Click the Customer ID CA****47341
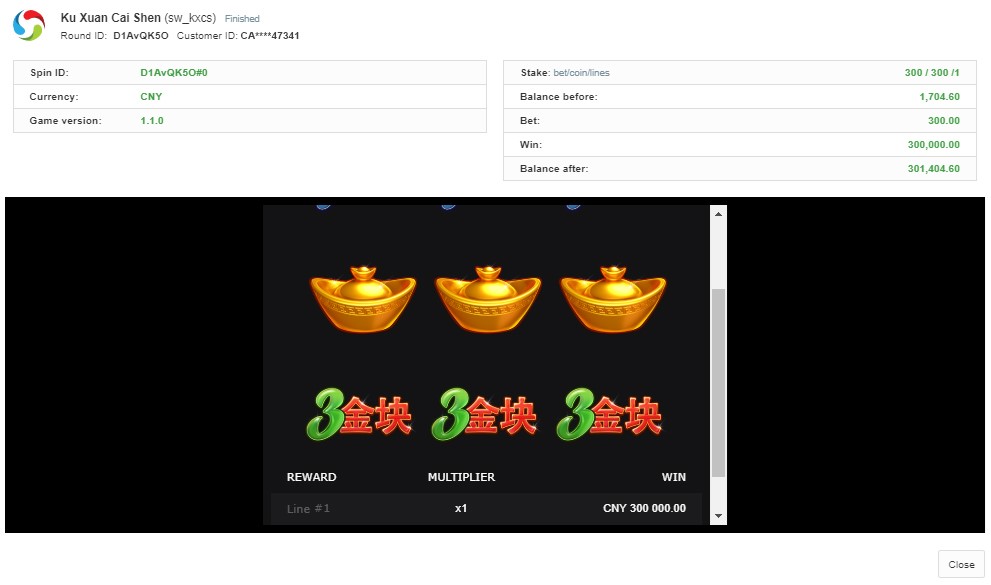 point(270,35)
